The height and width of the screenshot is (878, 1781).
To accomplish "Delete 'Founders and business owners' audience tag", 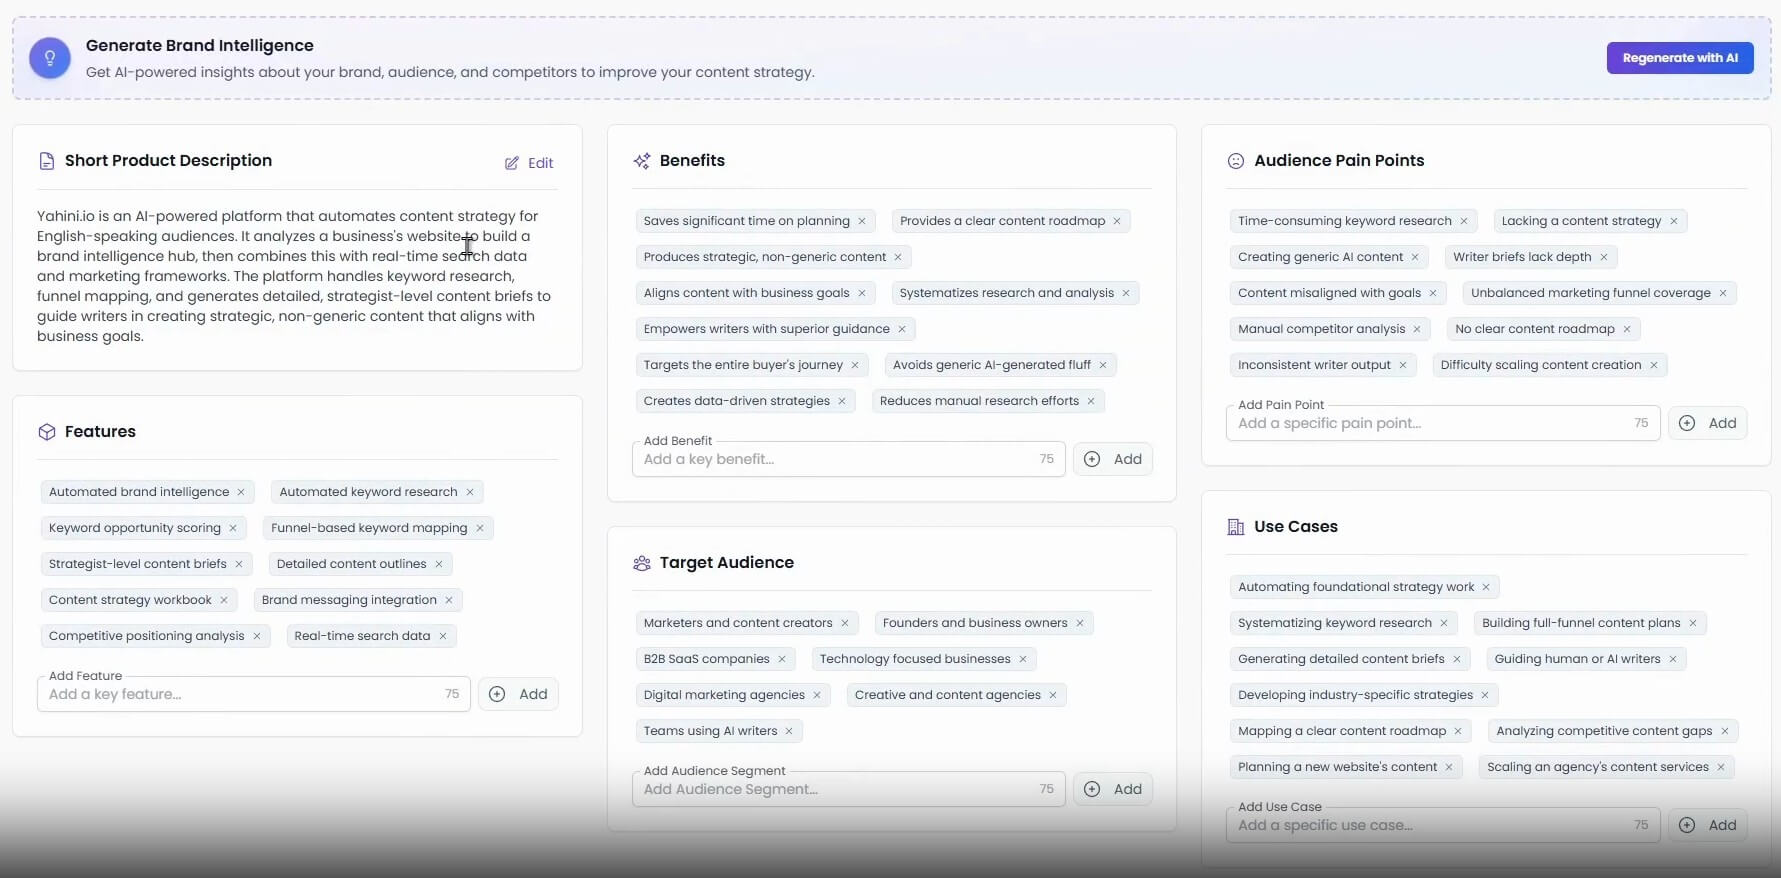I will [1080, 623].
